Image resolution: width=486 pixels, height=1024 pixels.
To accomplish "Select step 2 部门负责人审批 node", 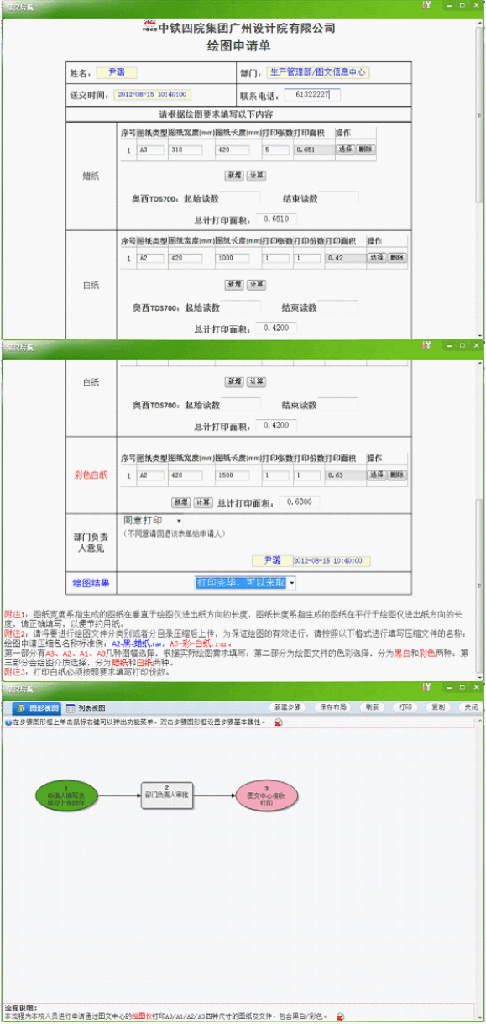I will point(167,794).
